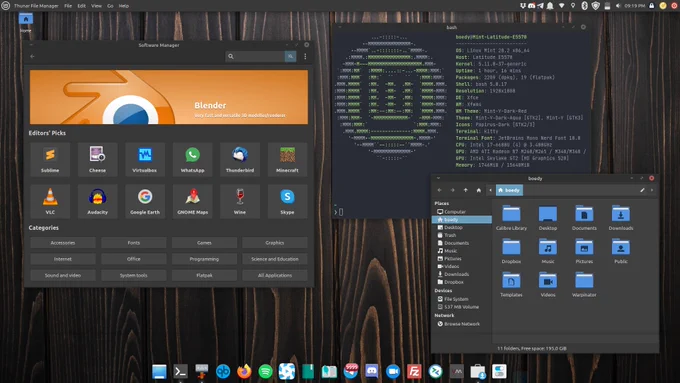Open the Cheese app tile
This screenshot has height=383, width=680.
click(97, 159)
